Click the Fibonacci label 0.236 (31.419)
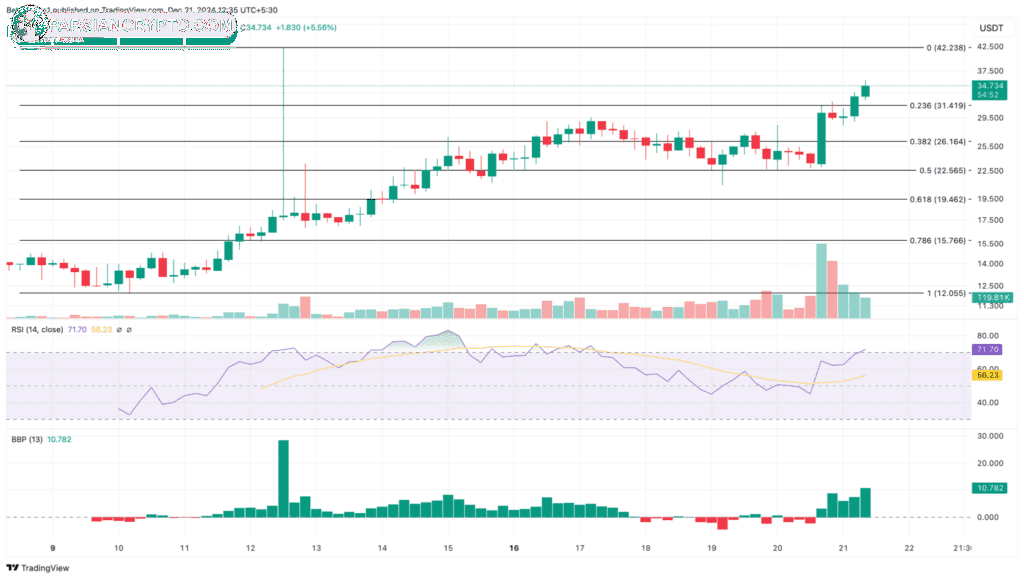 [938, 106]
